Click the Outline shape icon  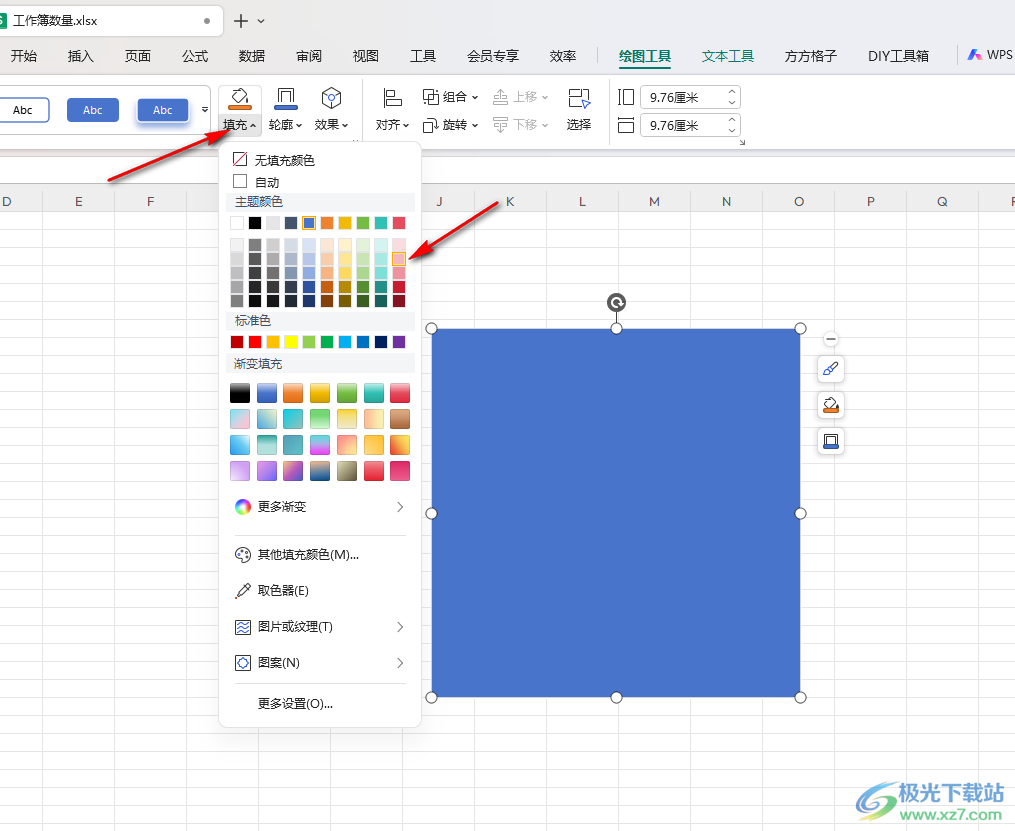coord(285,98)
